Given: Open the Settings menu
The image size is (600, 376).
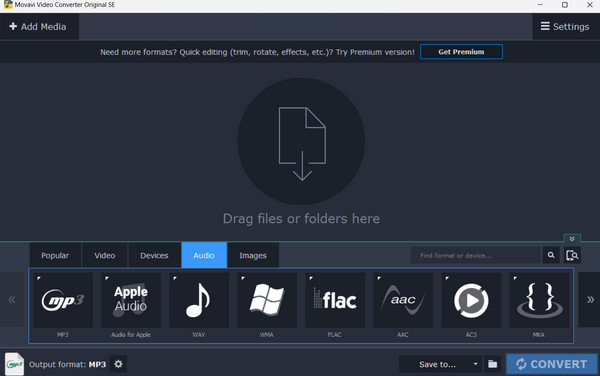Looking at the screenshot, I should click(x=565, y=26).
